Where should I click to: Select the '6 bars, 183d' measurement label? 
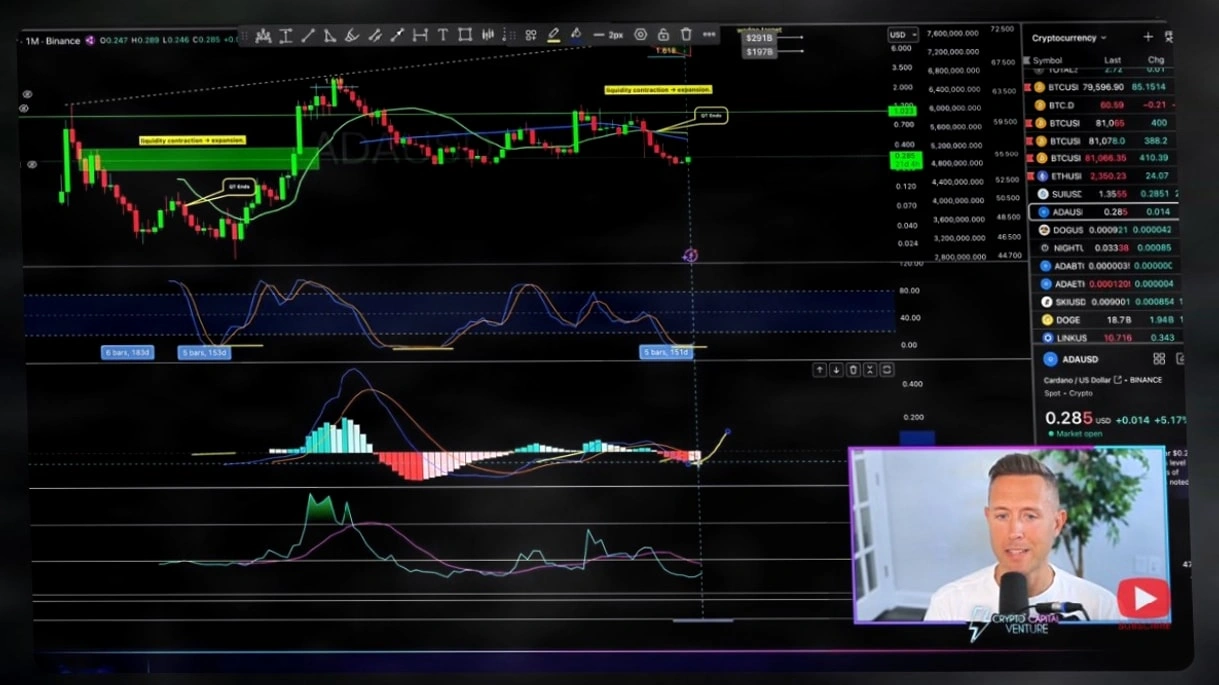tap(128, 352)
